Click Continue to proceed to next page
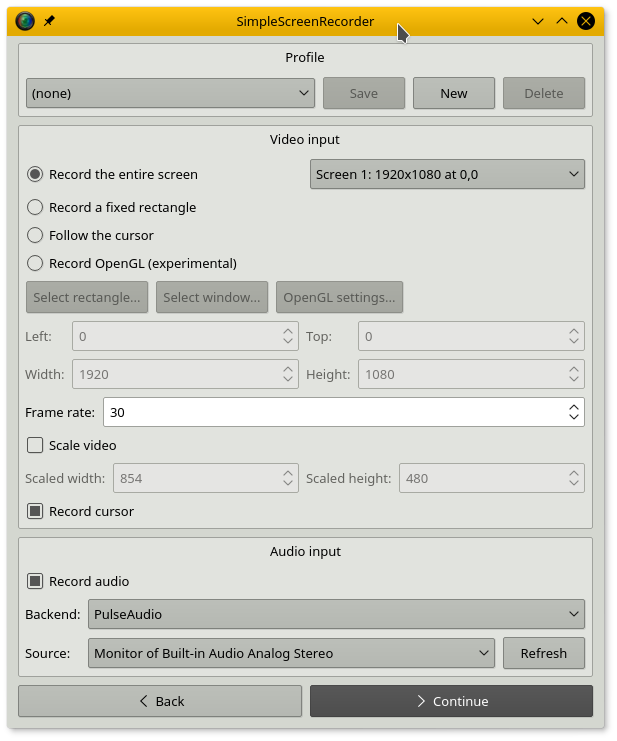The height and width of the screenshot is (741, 617). (x=451, y=701)
